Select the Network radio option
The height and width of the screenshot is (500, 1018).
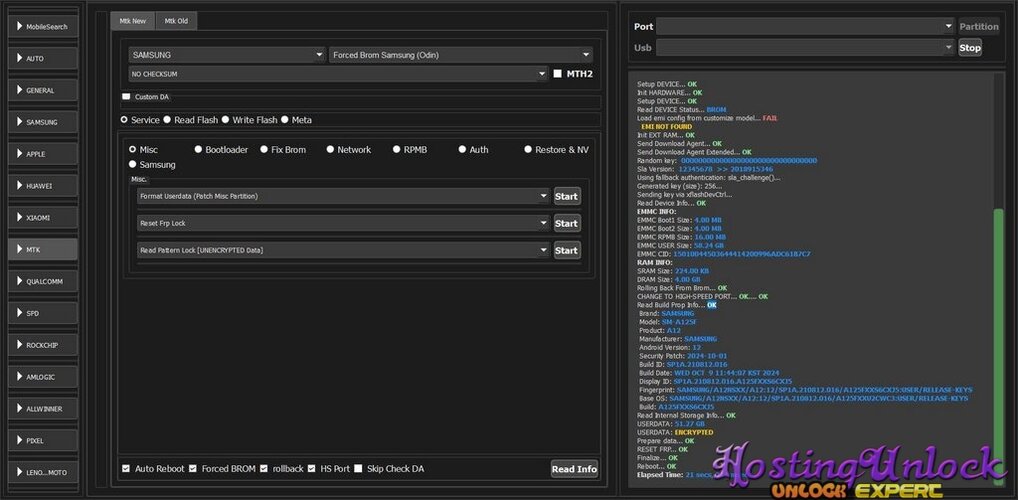[330, 149]
